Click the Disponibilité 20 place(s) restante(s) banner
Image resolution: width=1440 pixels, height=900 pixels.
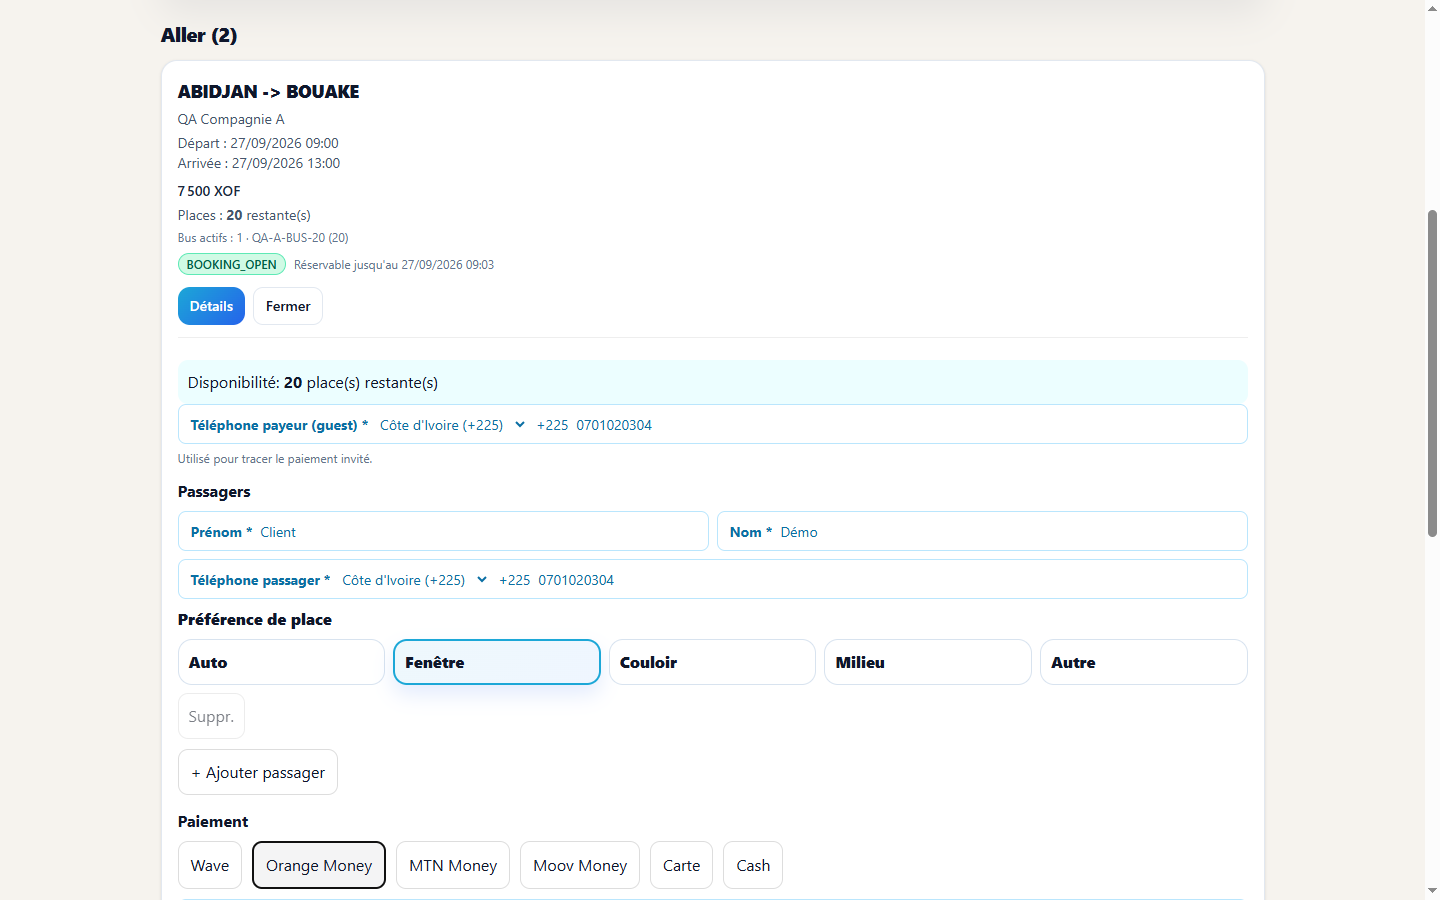[713, 382]
